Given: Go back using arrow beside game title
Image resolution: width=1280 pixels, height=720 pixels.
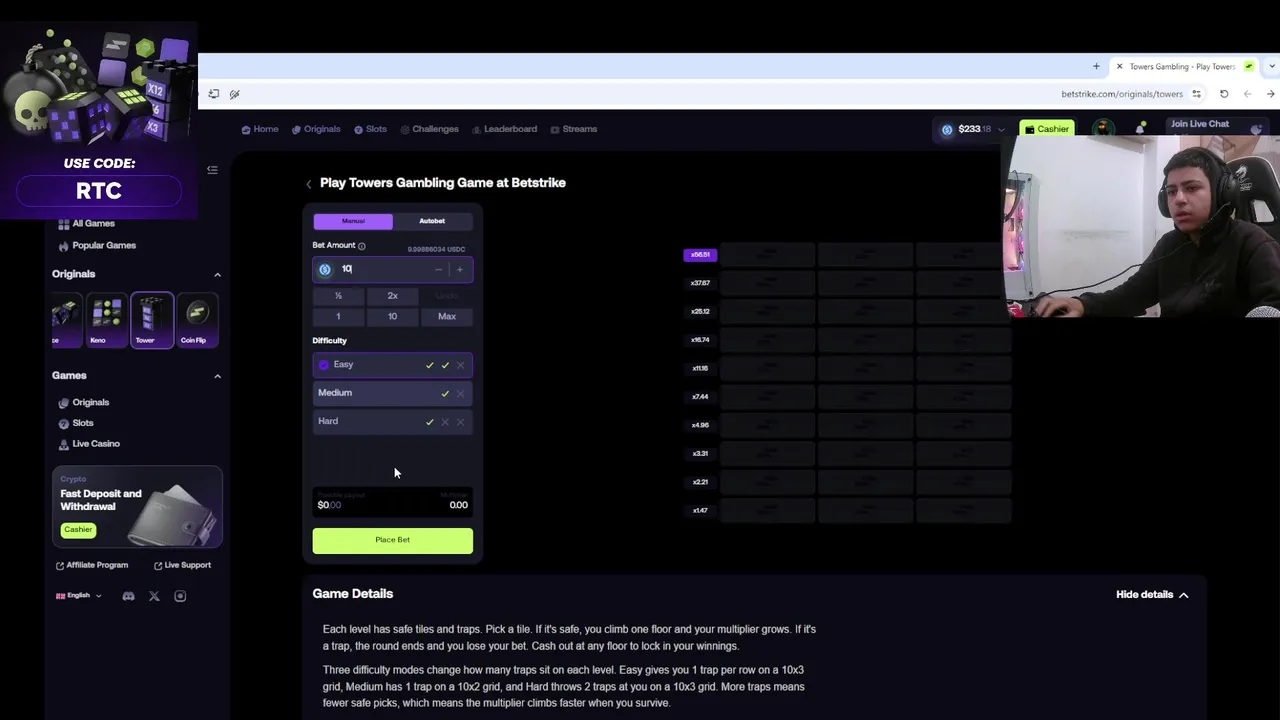Looking at the screenshot, I should [x=309, y=184].
